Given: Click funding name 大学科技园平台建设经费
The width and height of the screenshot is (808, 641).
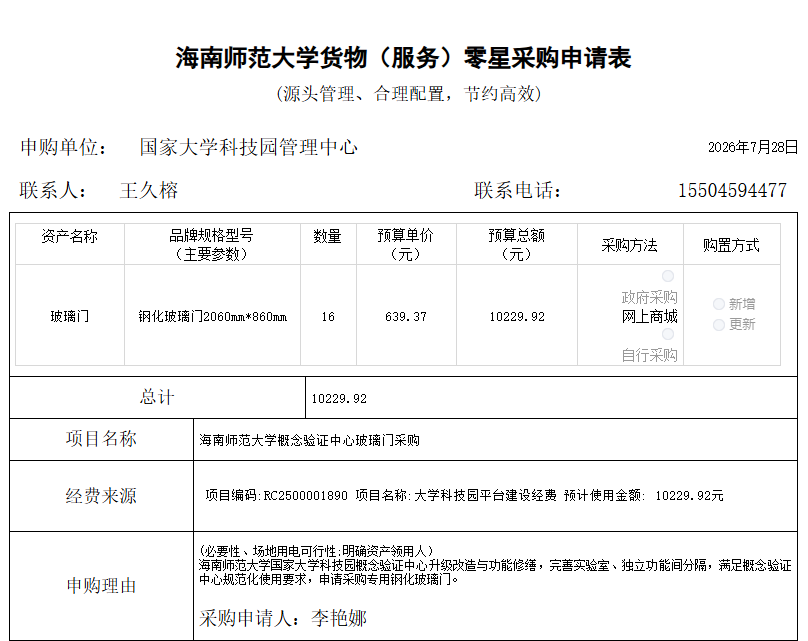Looking at the screenshot, I should pos(485,496).
